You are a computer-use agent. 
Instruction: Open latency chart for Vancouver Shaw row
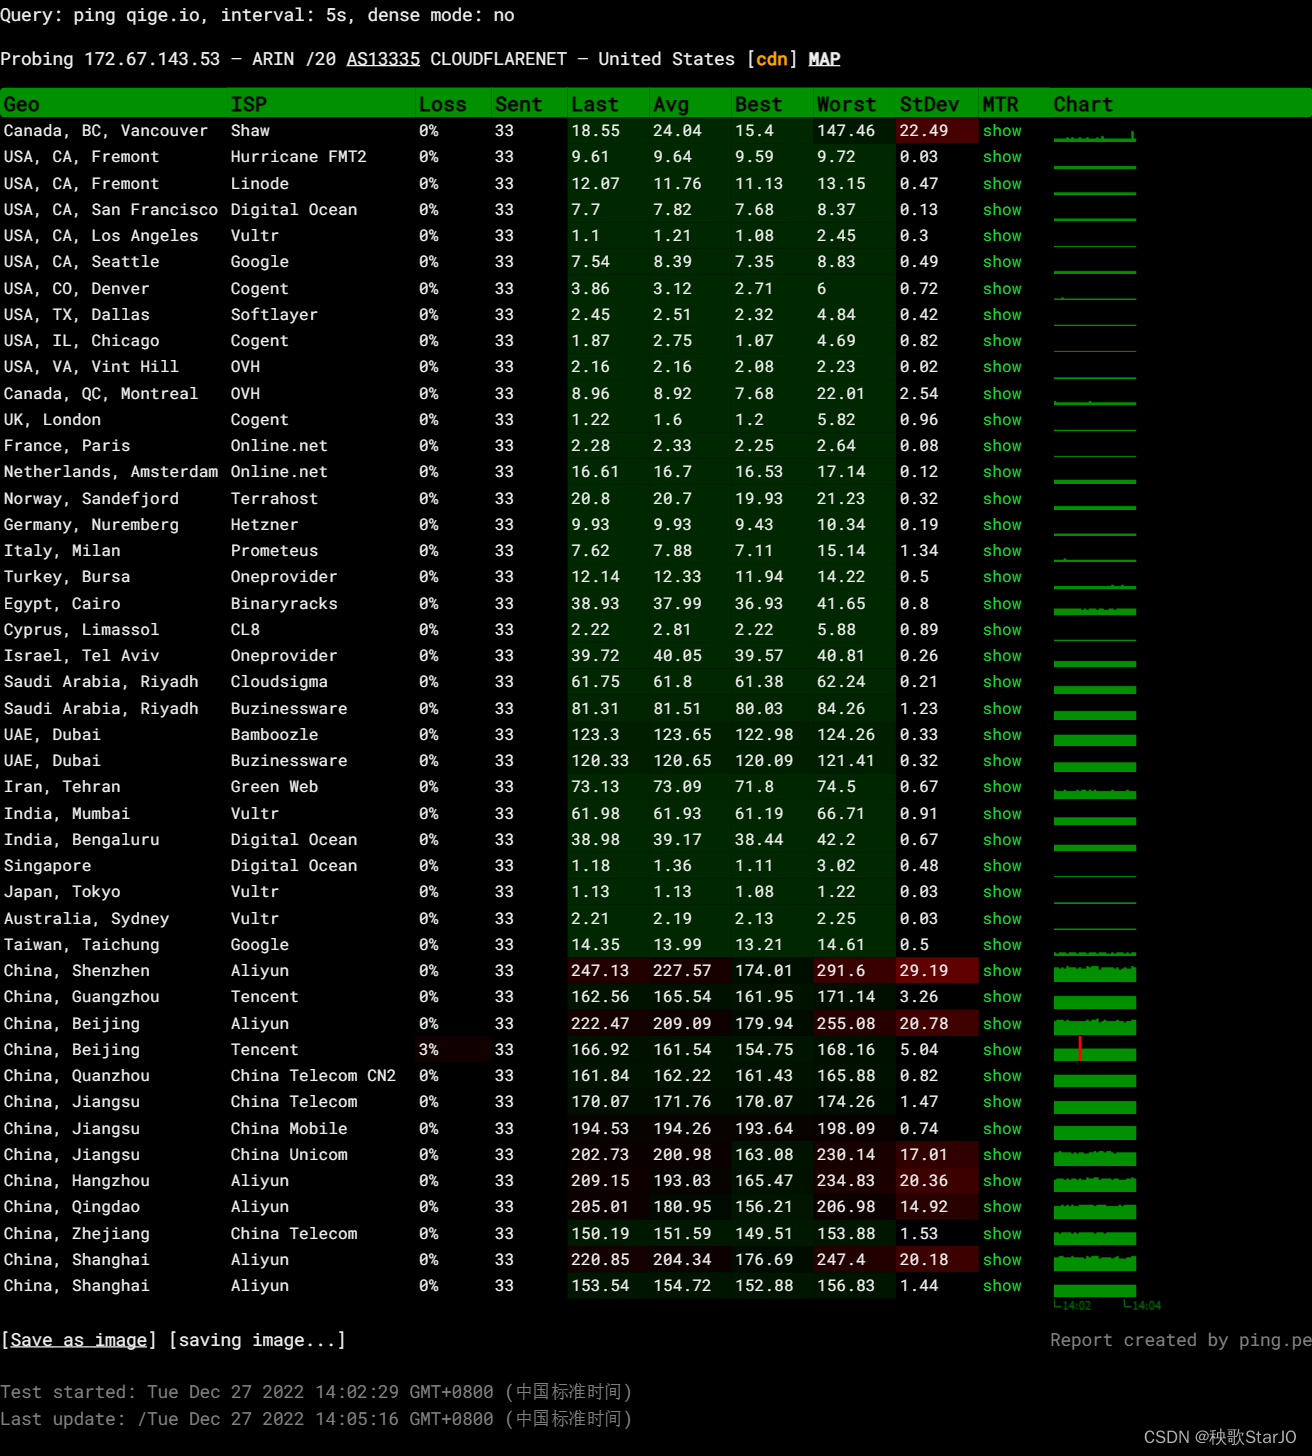point(1095,134)
